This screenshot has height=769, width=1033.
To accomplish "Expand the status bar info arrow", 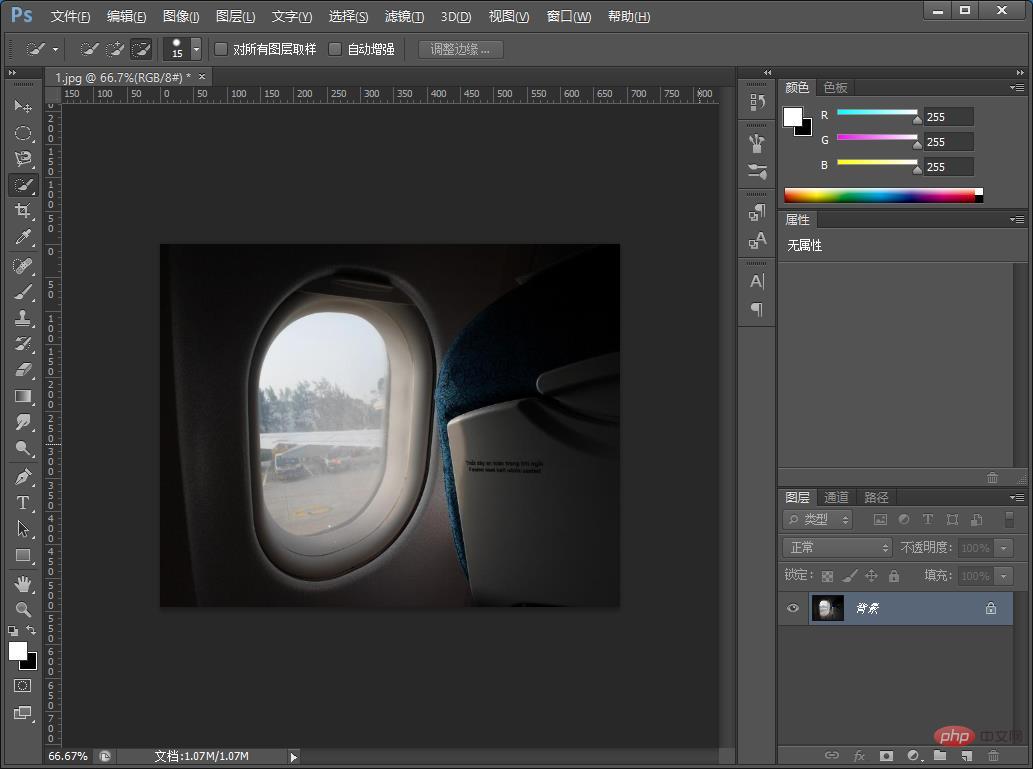I will [294, 757].
